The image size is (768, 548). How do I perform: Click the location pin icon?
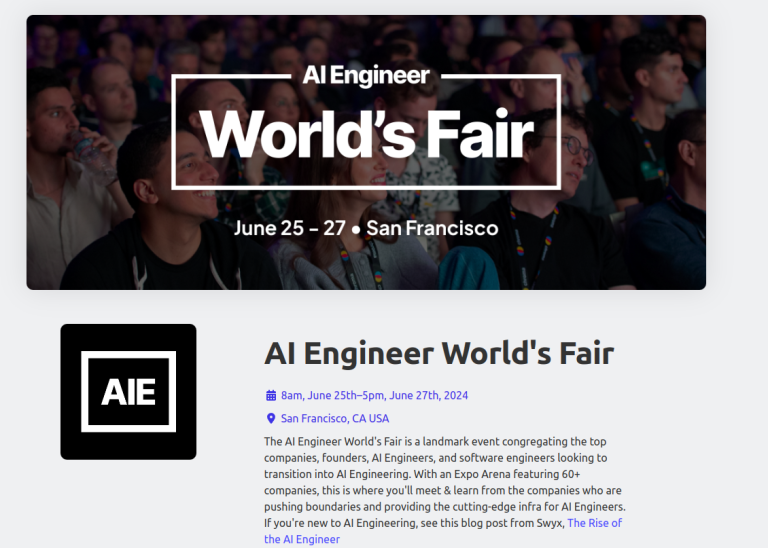pyautogui.click(x=270, y=418)
